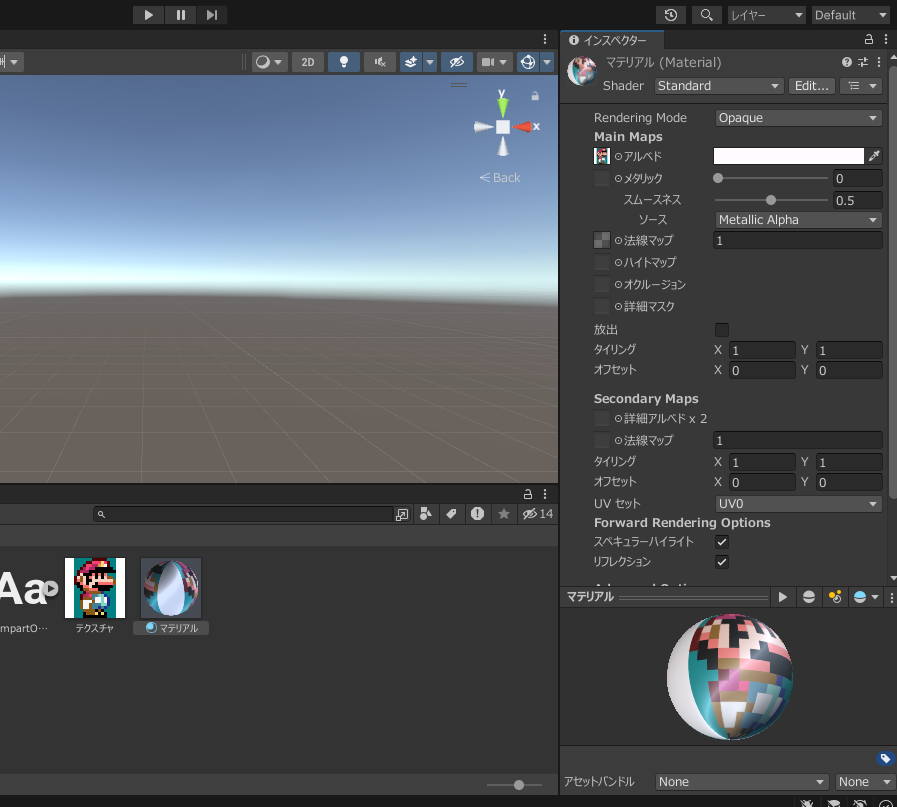Uncheck the スペキュラーハイライト checkbox
Viewport: 897px width, 807px height.
(721, 541)
